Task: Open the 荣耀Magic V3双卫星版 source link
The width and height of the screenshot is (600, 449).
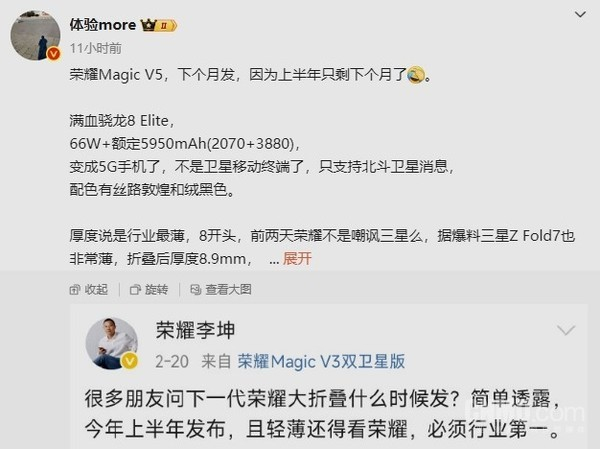Action: (x=321, y=361)
